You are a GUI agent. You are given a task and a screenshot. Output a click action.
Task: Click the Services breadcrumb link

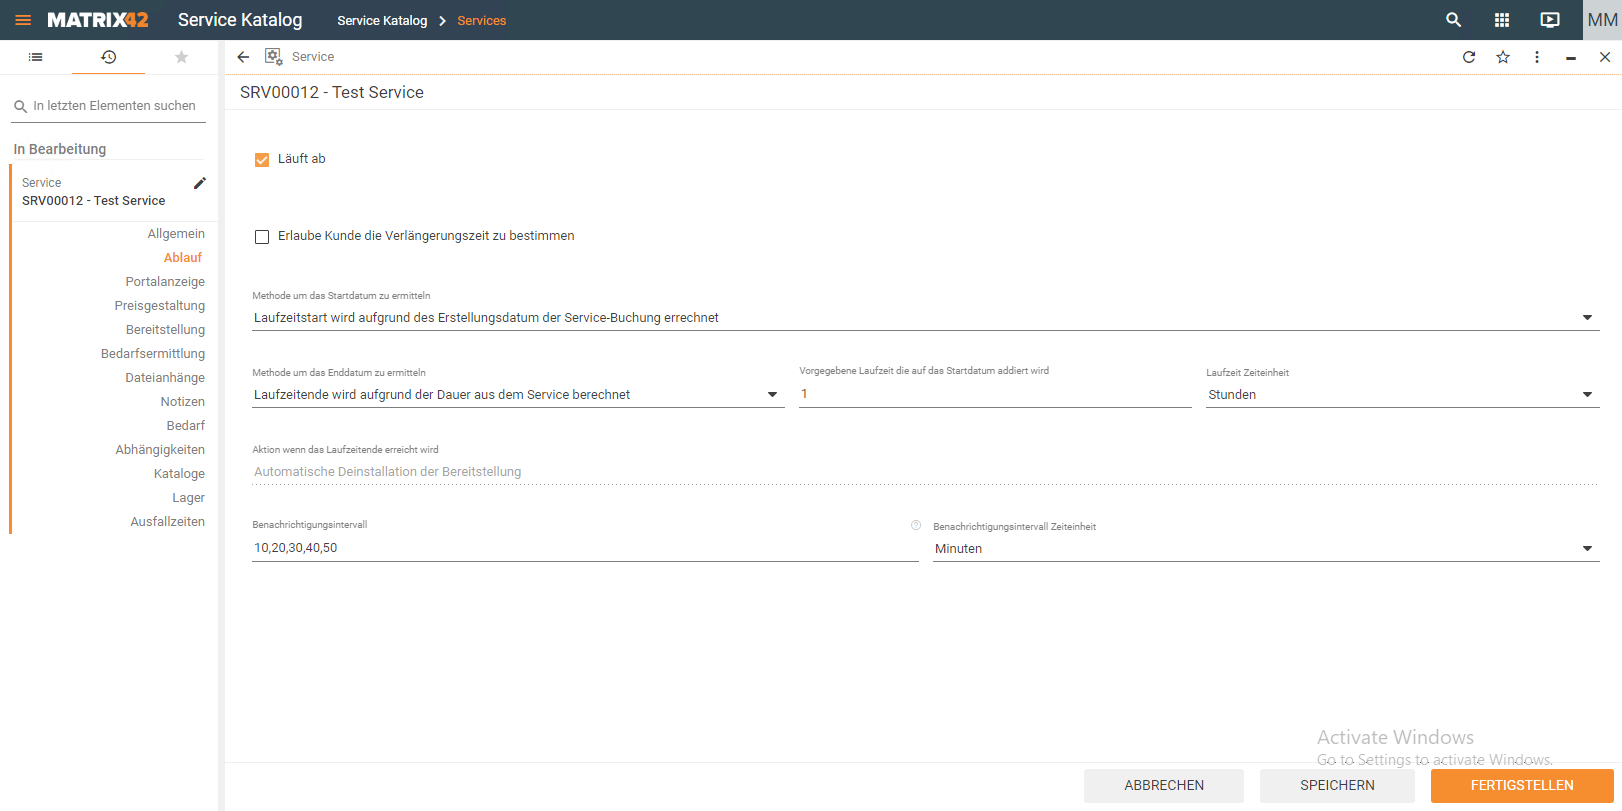click(481, 21)
